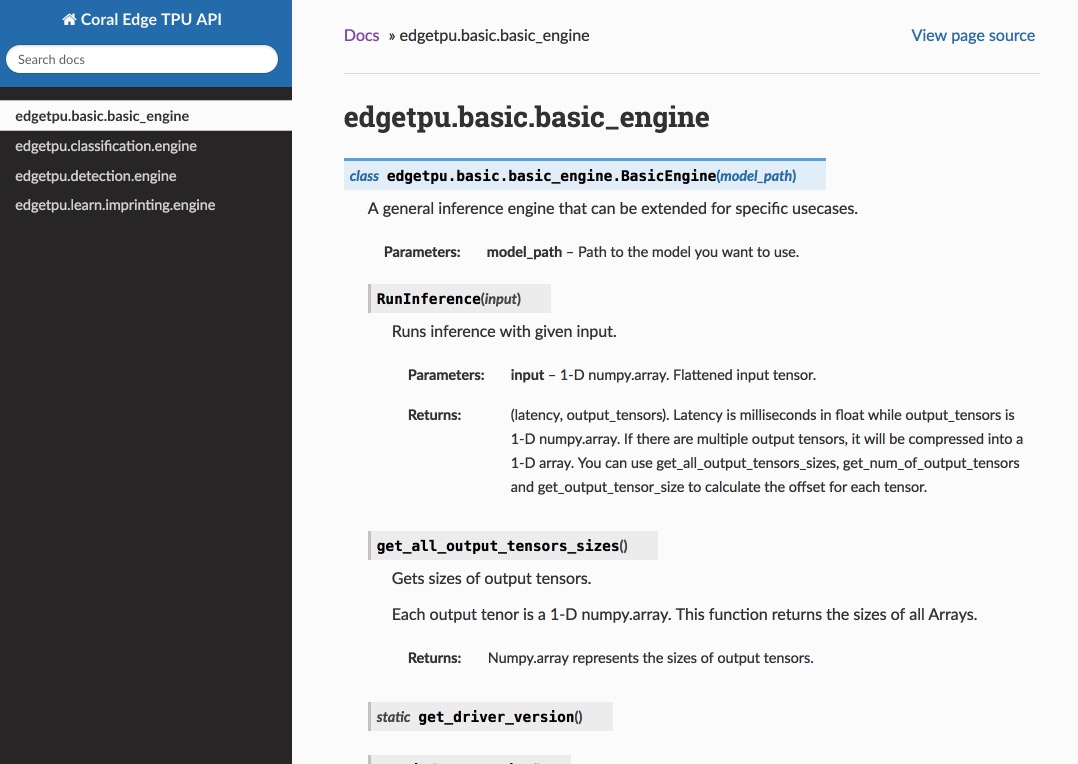Click the model_path argument in the class signature
Image resolution: width=1078 pixels, height=764 pixels.
(756, 176)
